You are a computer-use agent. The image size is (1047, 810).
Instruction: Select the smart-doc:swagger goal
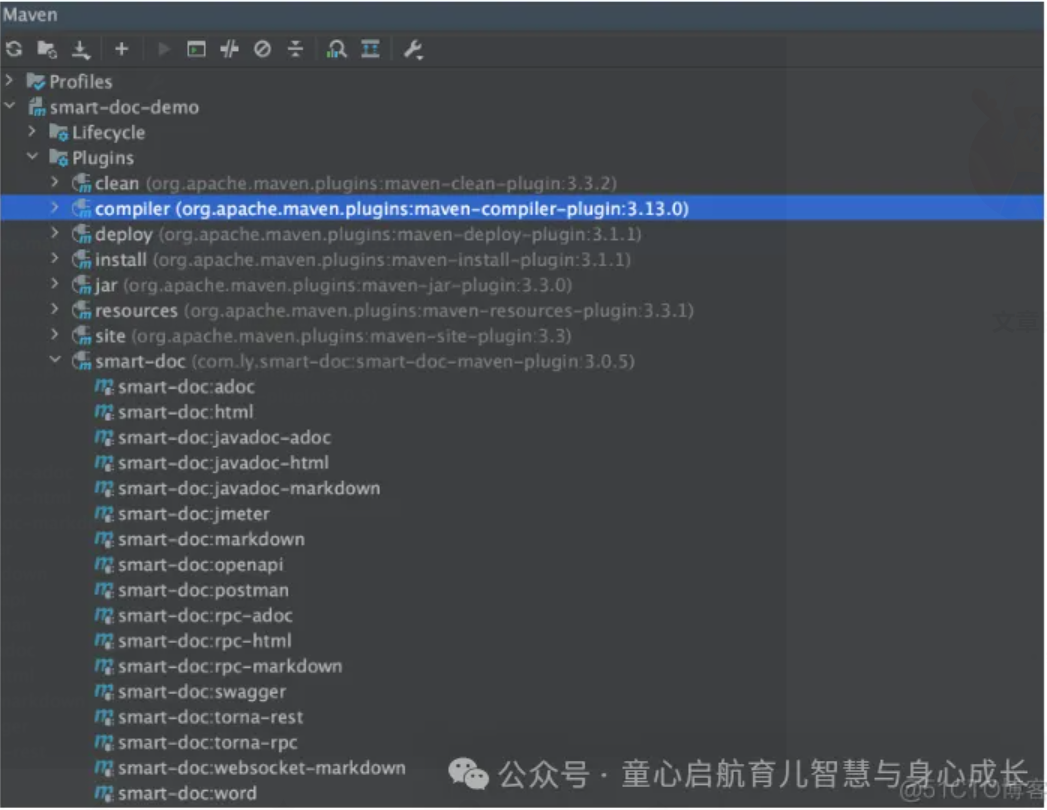tap(202, 692)
